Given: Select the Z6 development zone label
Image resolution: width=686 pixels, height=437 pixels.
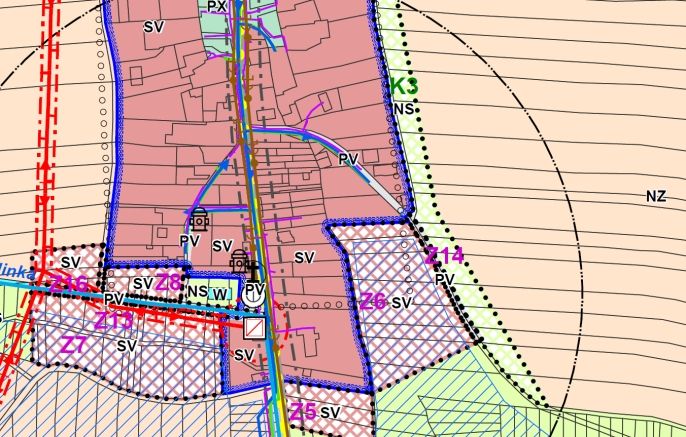Looking at the screenshot, I should pyautogui.click(x=373, y=301).
